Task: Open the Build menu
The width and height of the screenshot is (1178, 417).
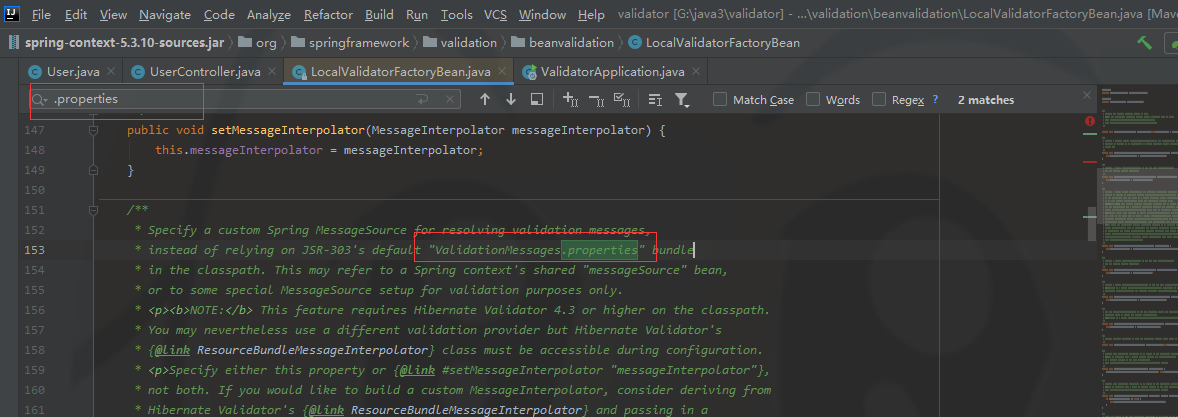Action: point(379,14)
